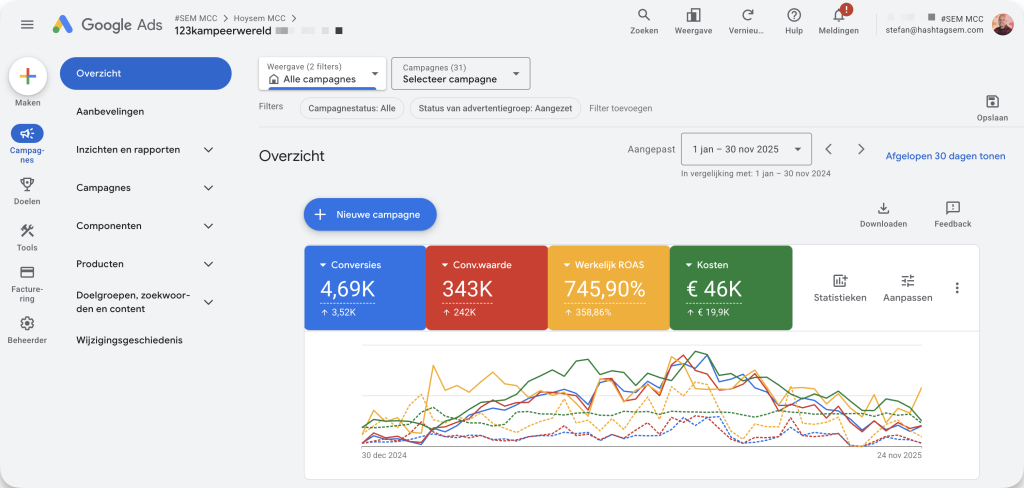Viewport: 1024px width, 488px height.
Task: Click the Vernieuwen refresh icon
Action: pos(747,15)
